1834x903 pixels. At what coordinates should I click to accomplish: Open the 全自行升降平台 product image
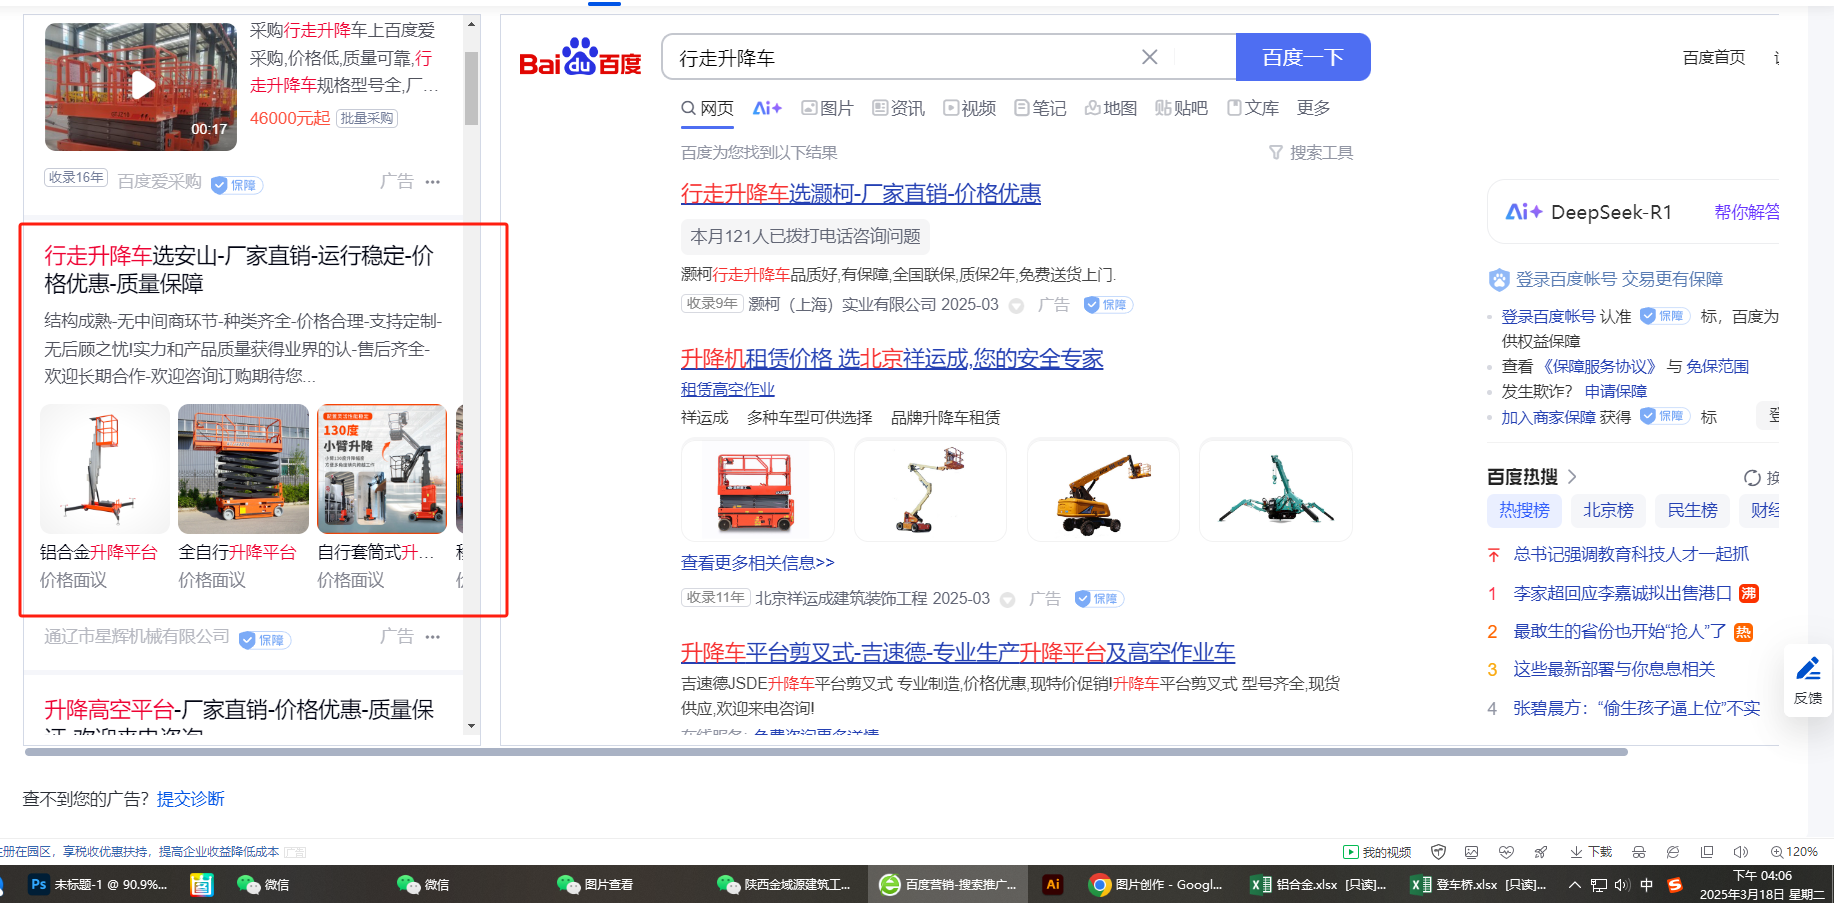point(243,469)
